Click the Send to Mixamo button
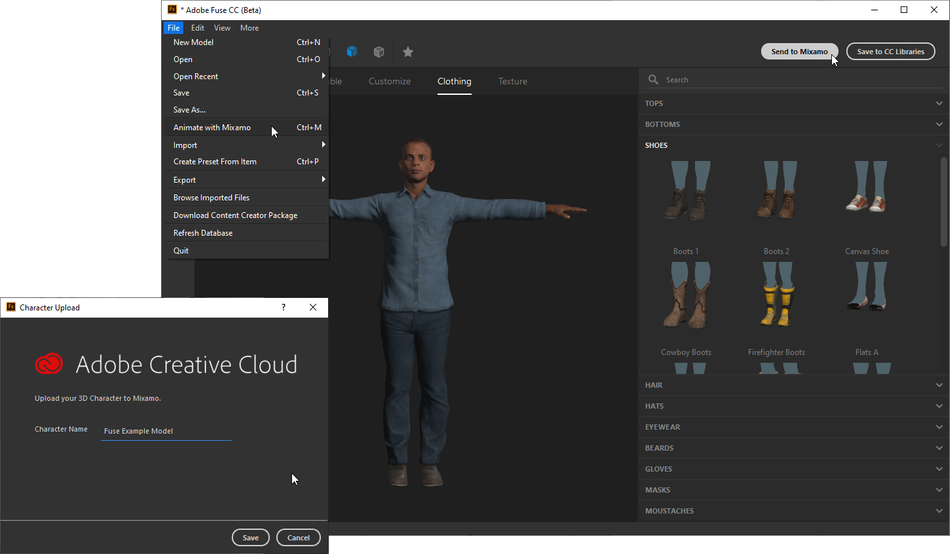Image resolution: width=950 pixels, height=554 pixels. (799, 52)
